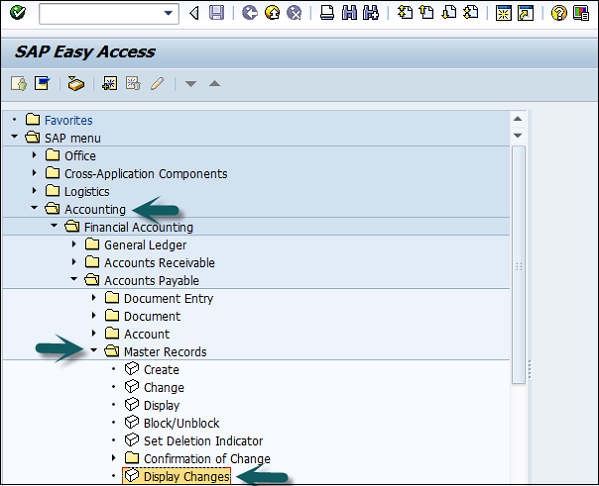Expand the Logistics folder
This screenshot has width=599, height=486.
[34, 191]
